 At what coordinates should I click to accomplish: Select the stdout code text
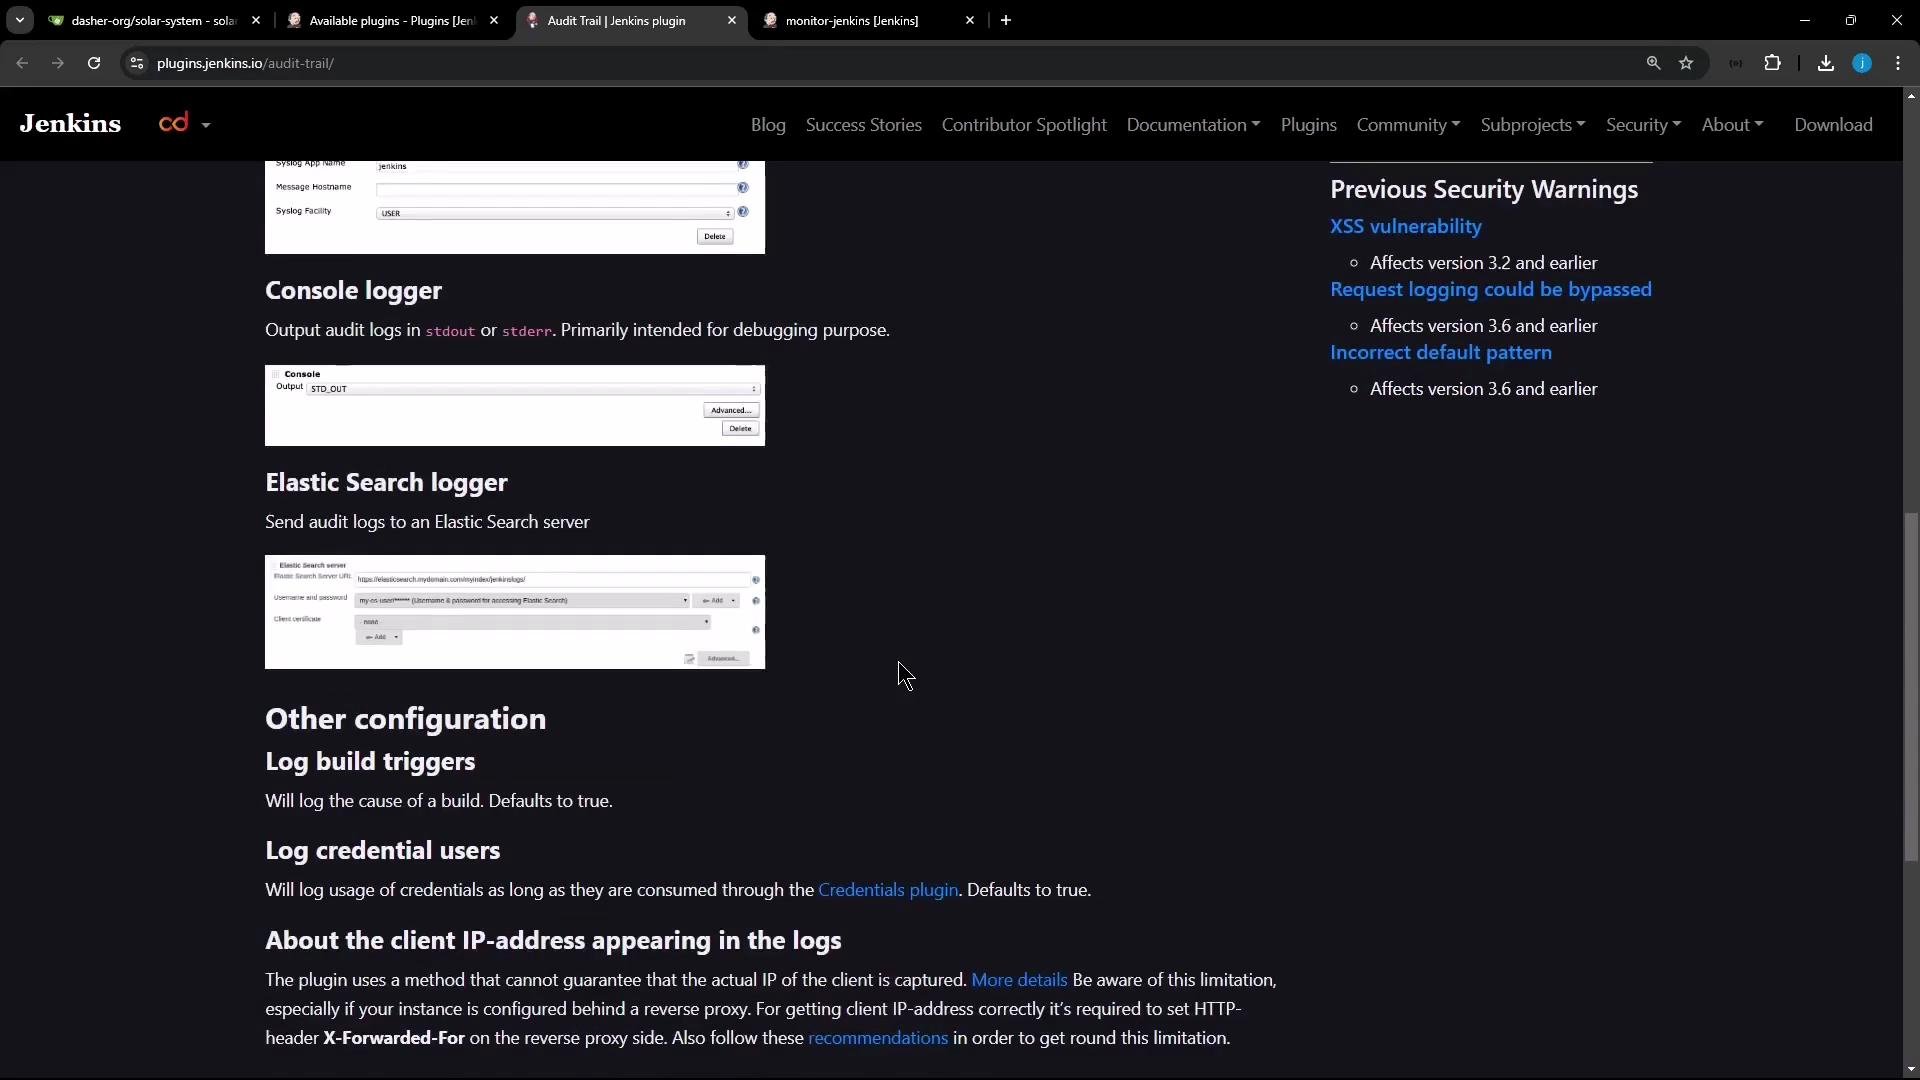tap(450, 331)
